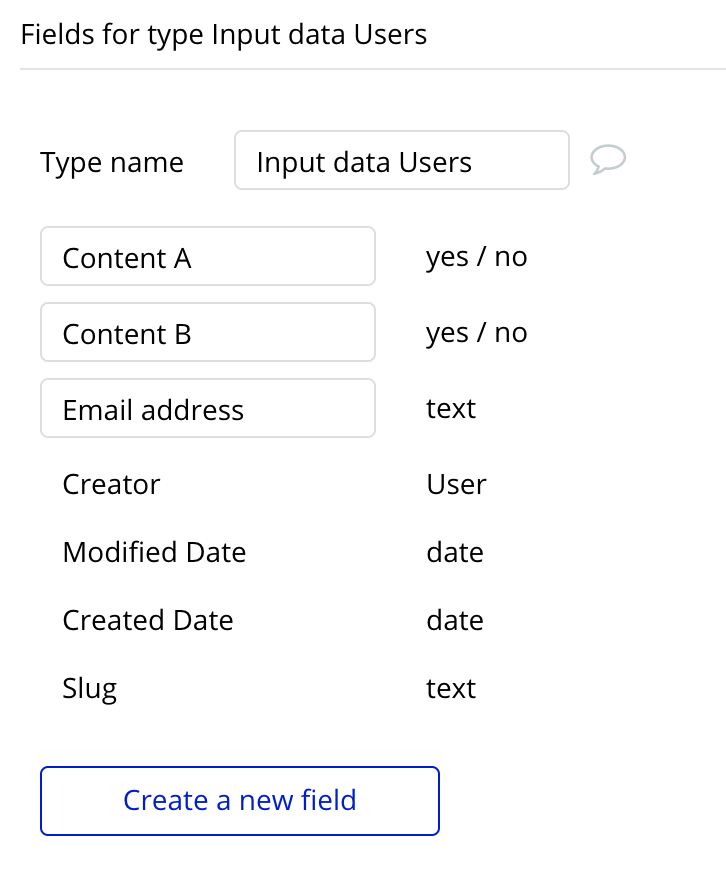Edit the Content A field name

[208, 257]
